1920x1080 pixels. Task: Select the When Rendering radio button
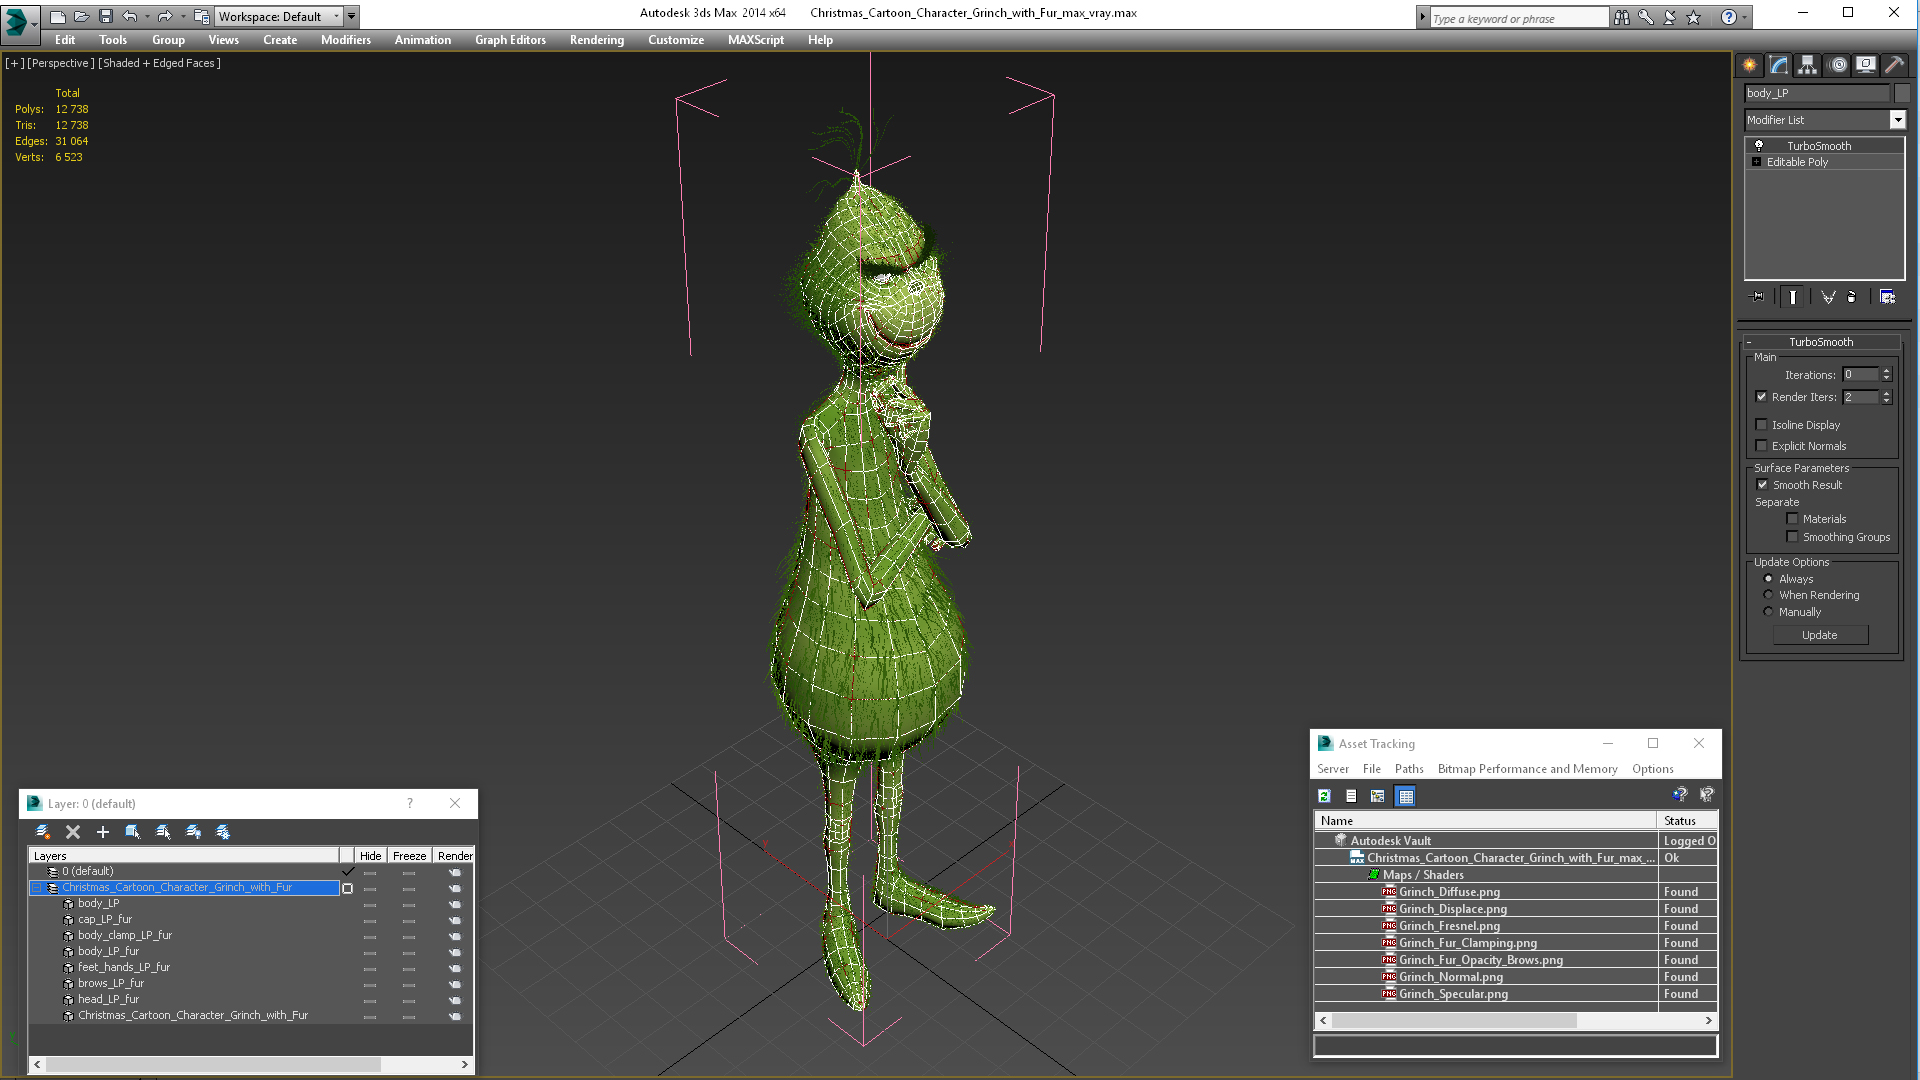(1768, 595)
